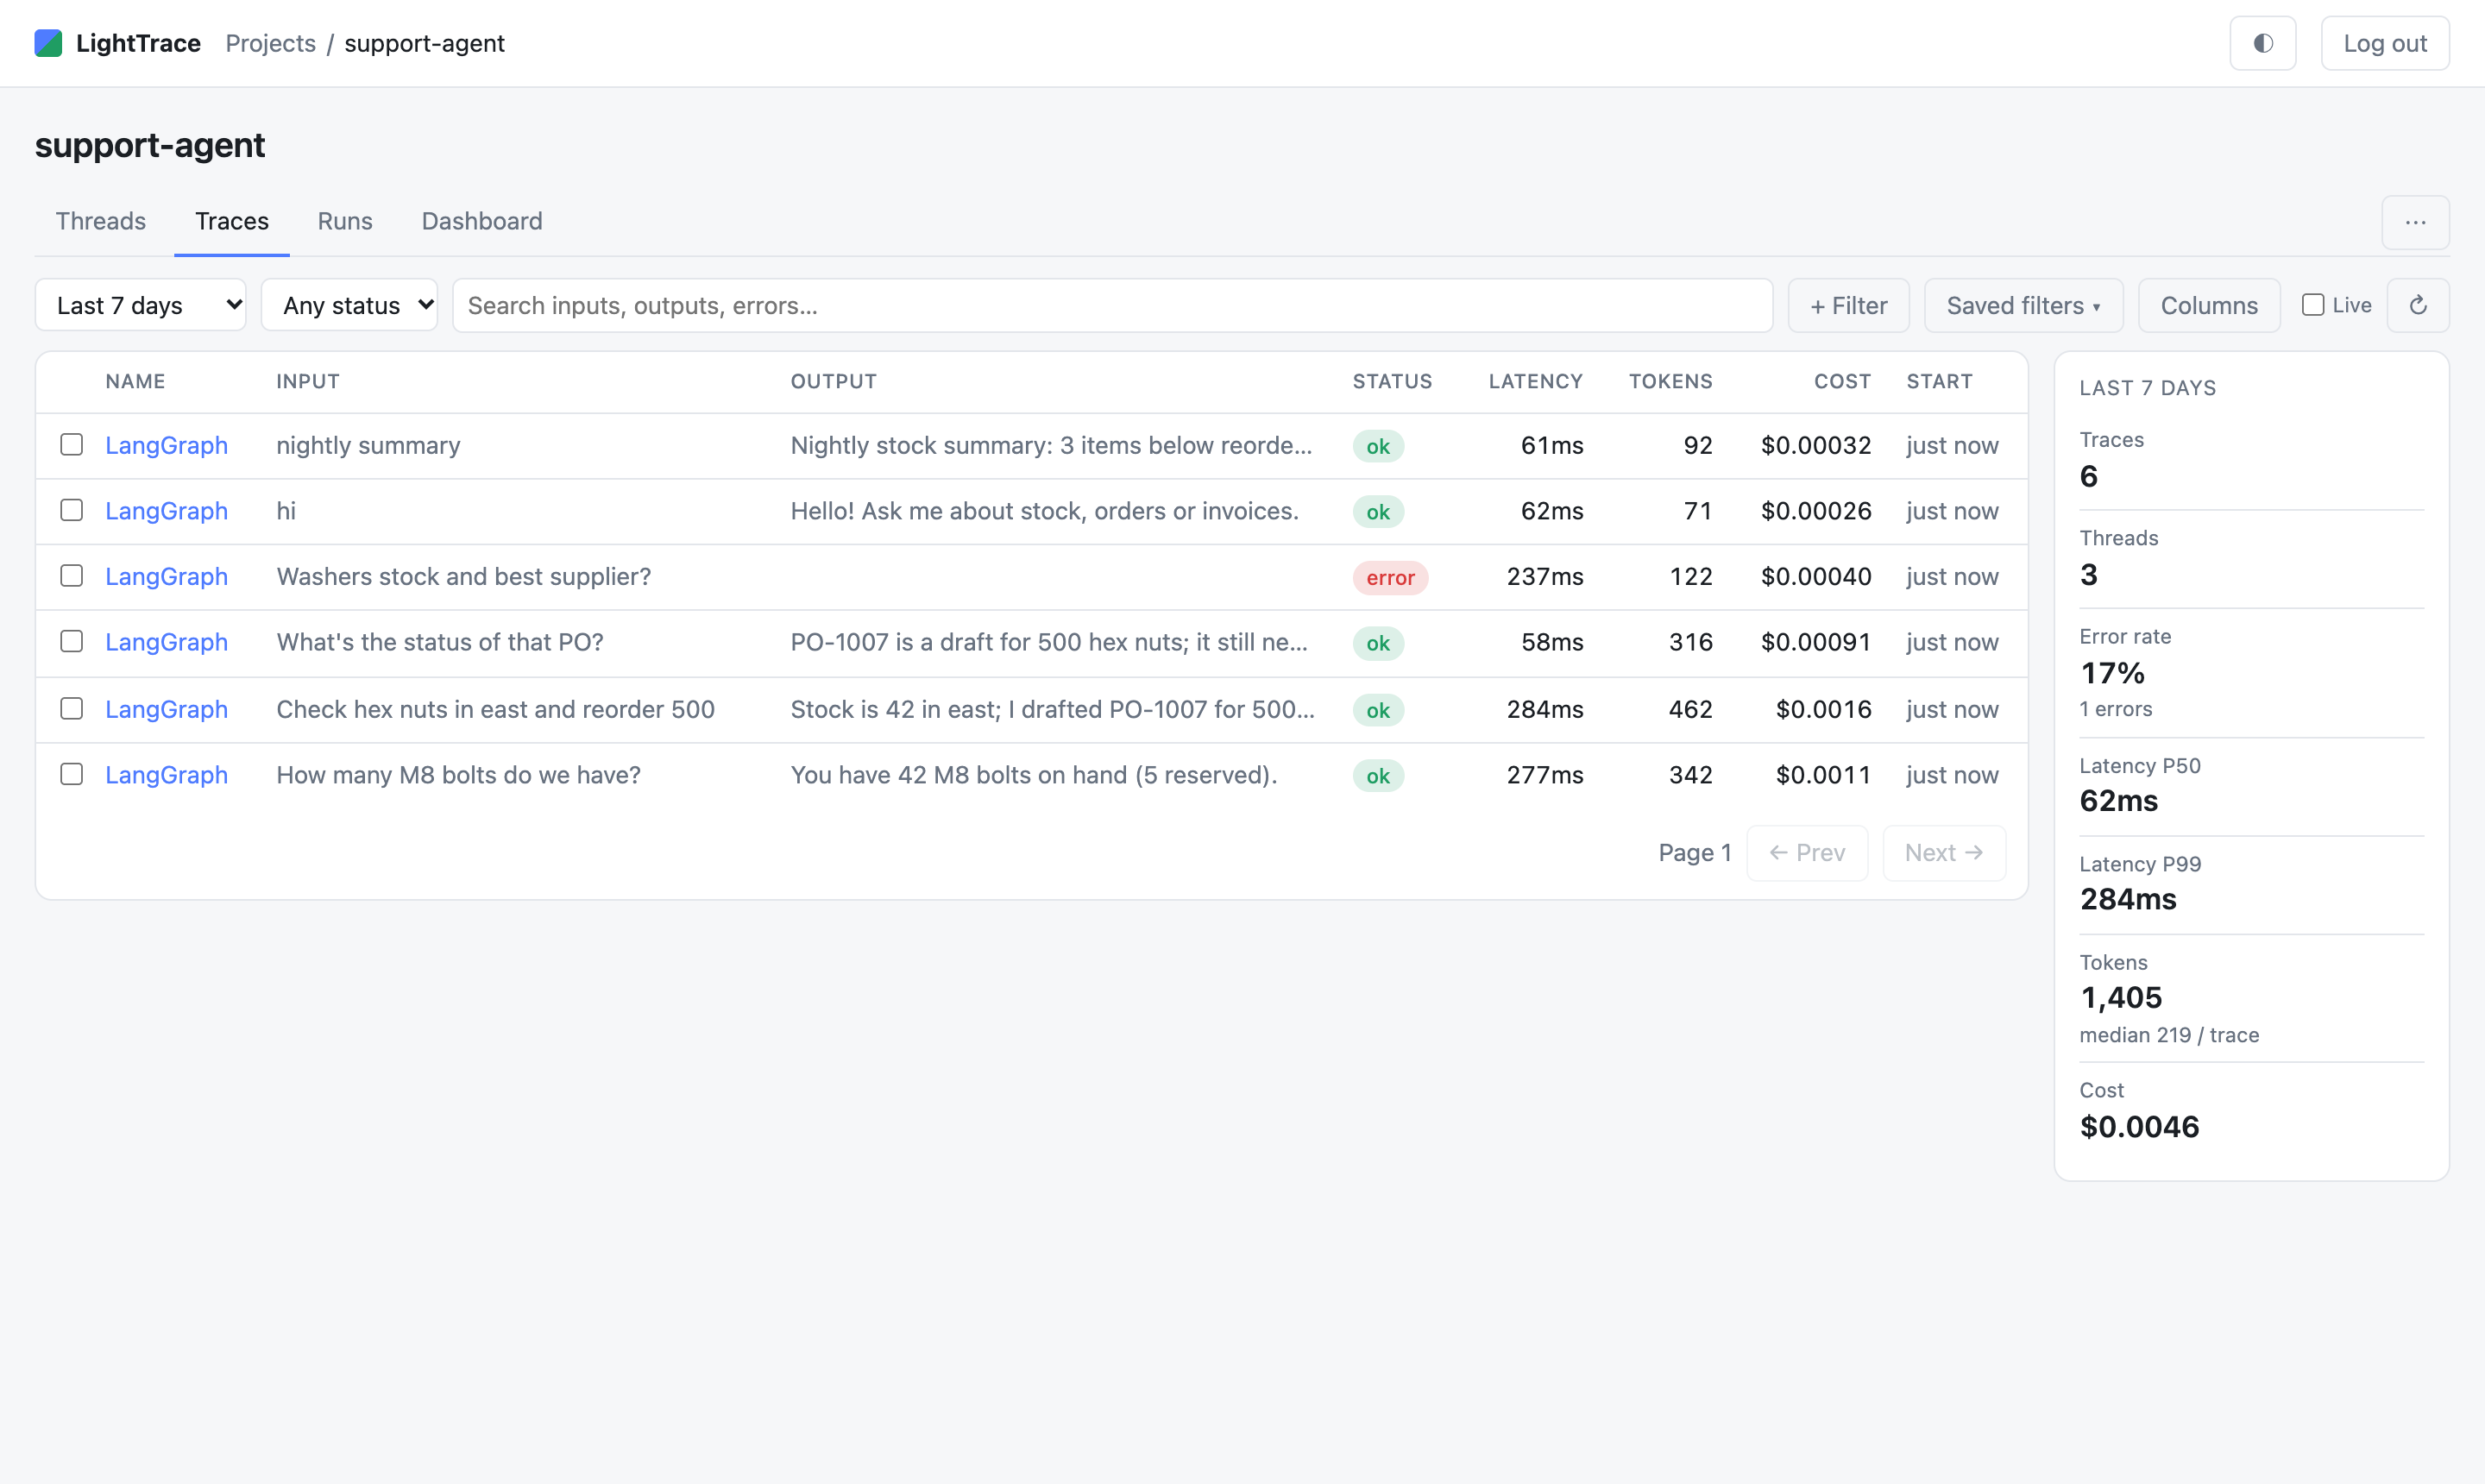Tick the 'Check hex nuts' trace checkbox

click(71, 708)
